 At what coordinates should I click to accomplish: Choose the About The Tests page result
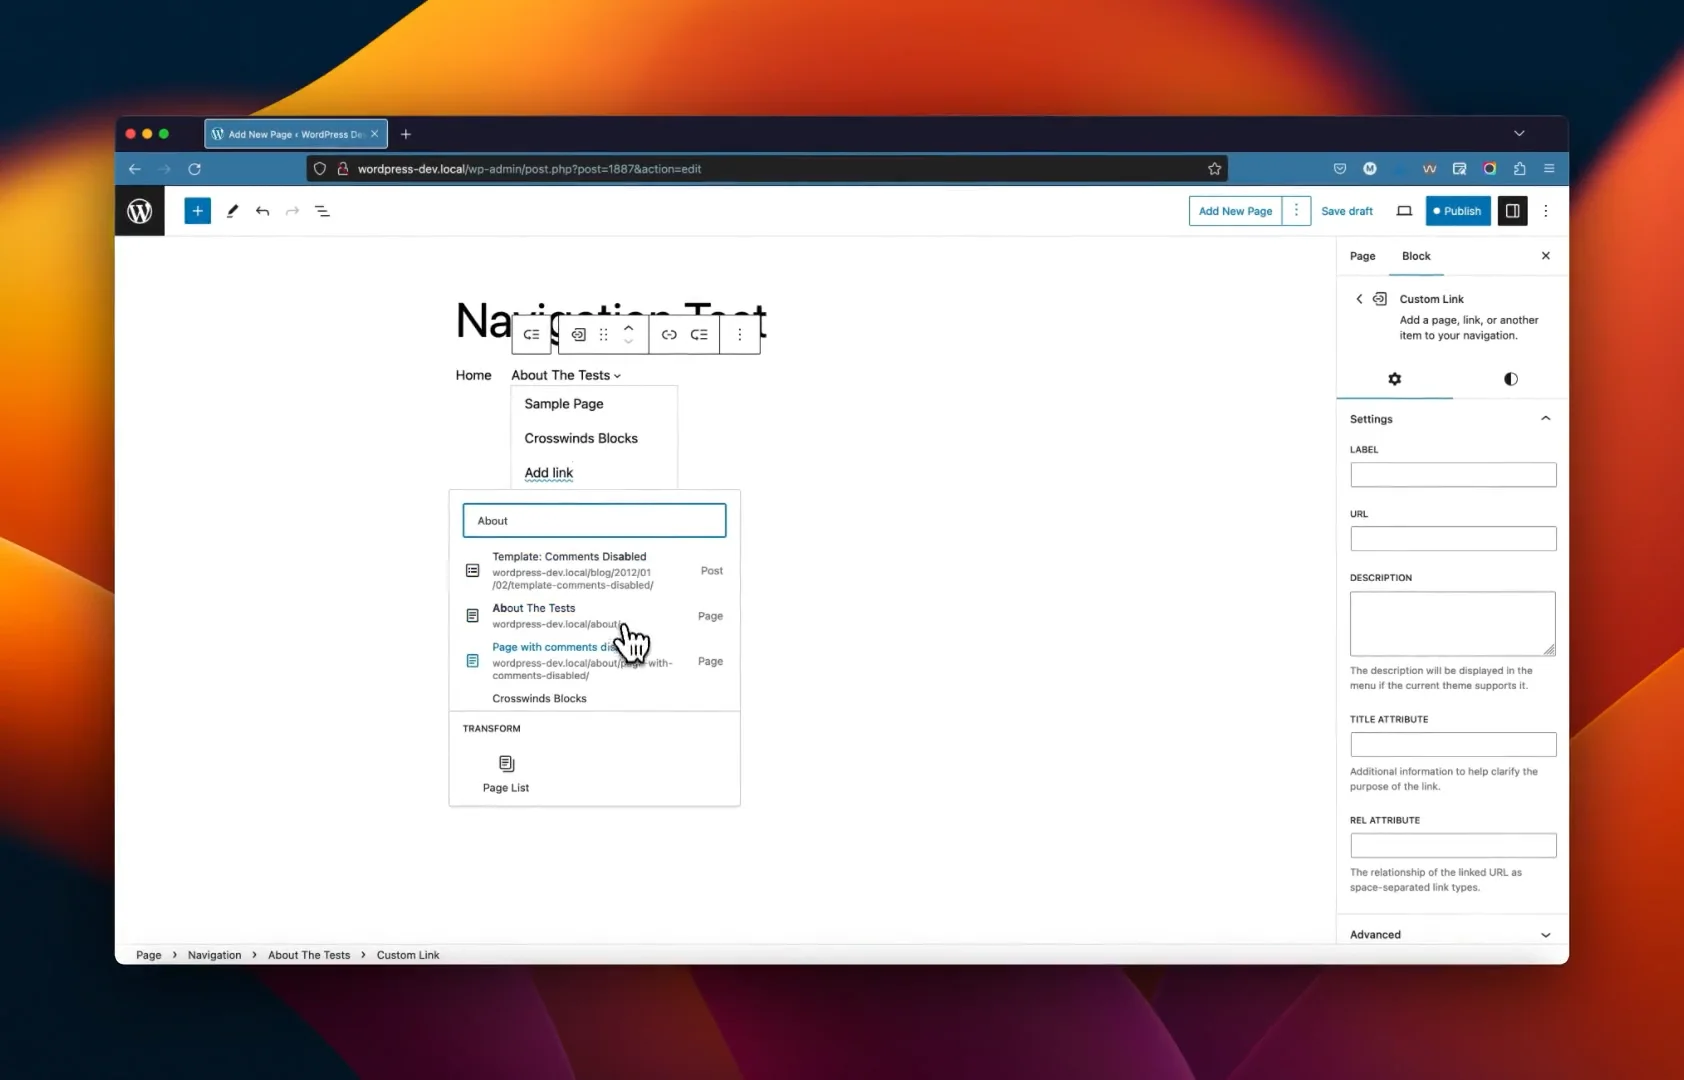coord(594,616)
